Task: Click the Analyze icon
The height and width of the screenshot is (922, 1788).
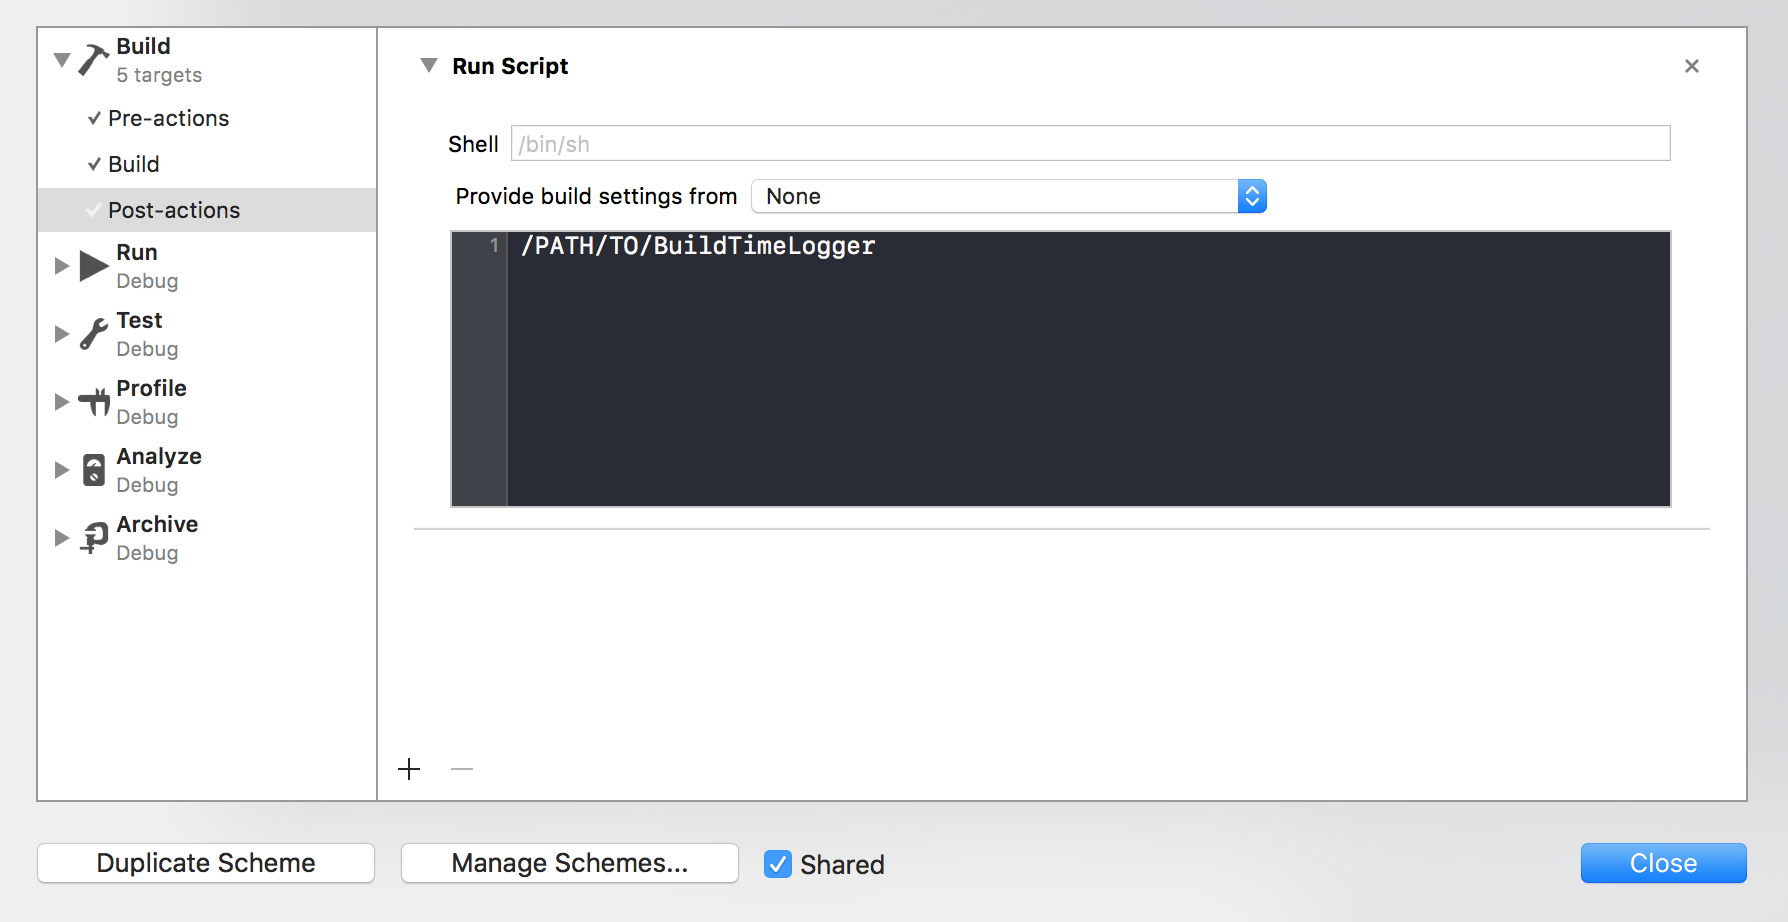Action: click(93, 470)
